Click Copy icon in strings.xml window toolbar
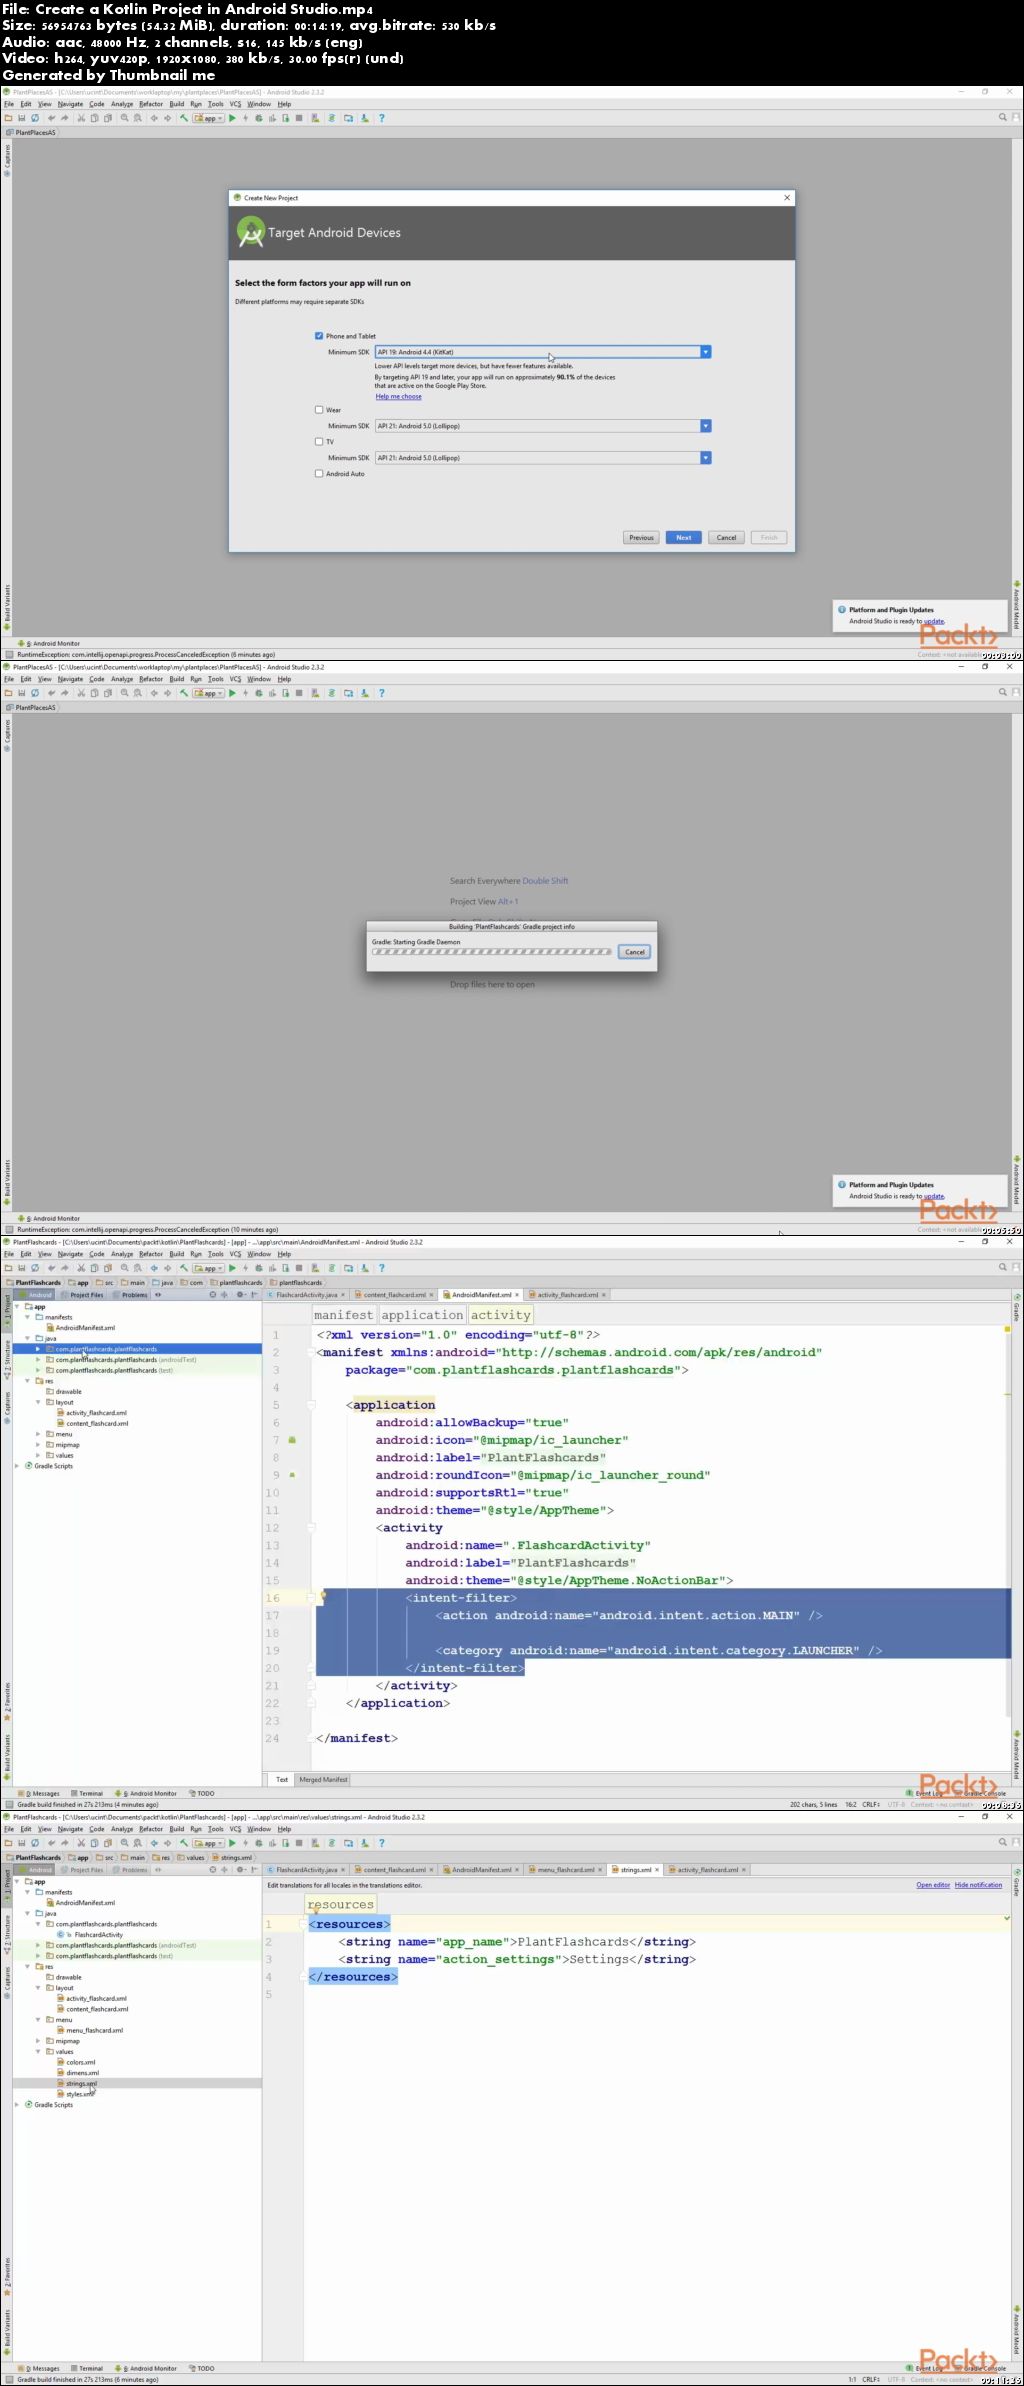This screenshot has width=1024, height=2386. [94, 1843]
